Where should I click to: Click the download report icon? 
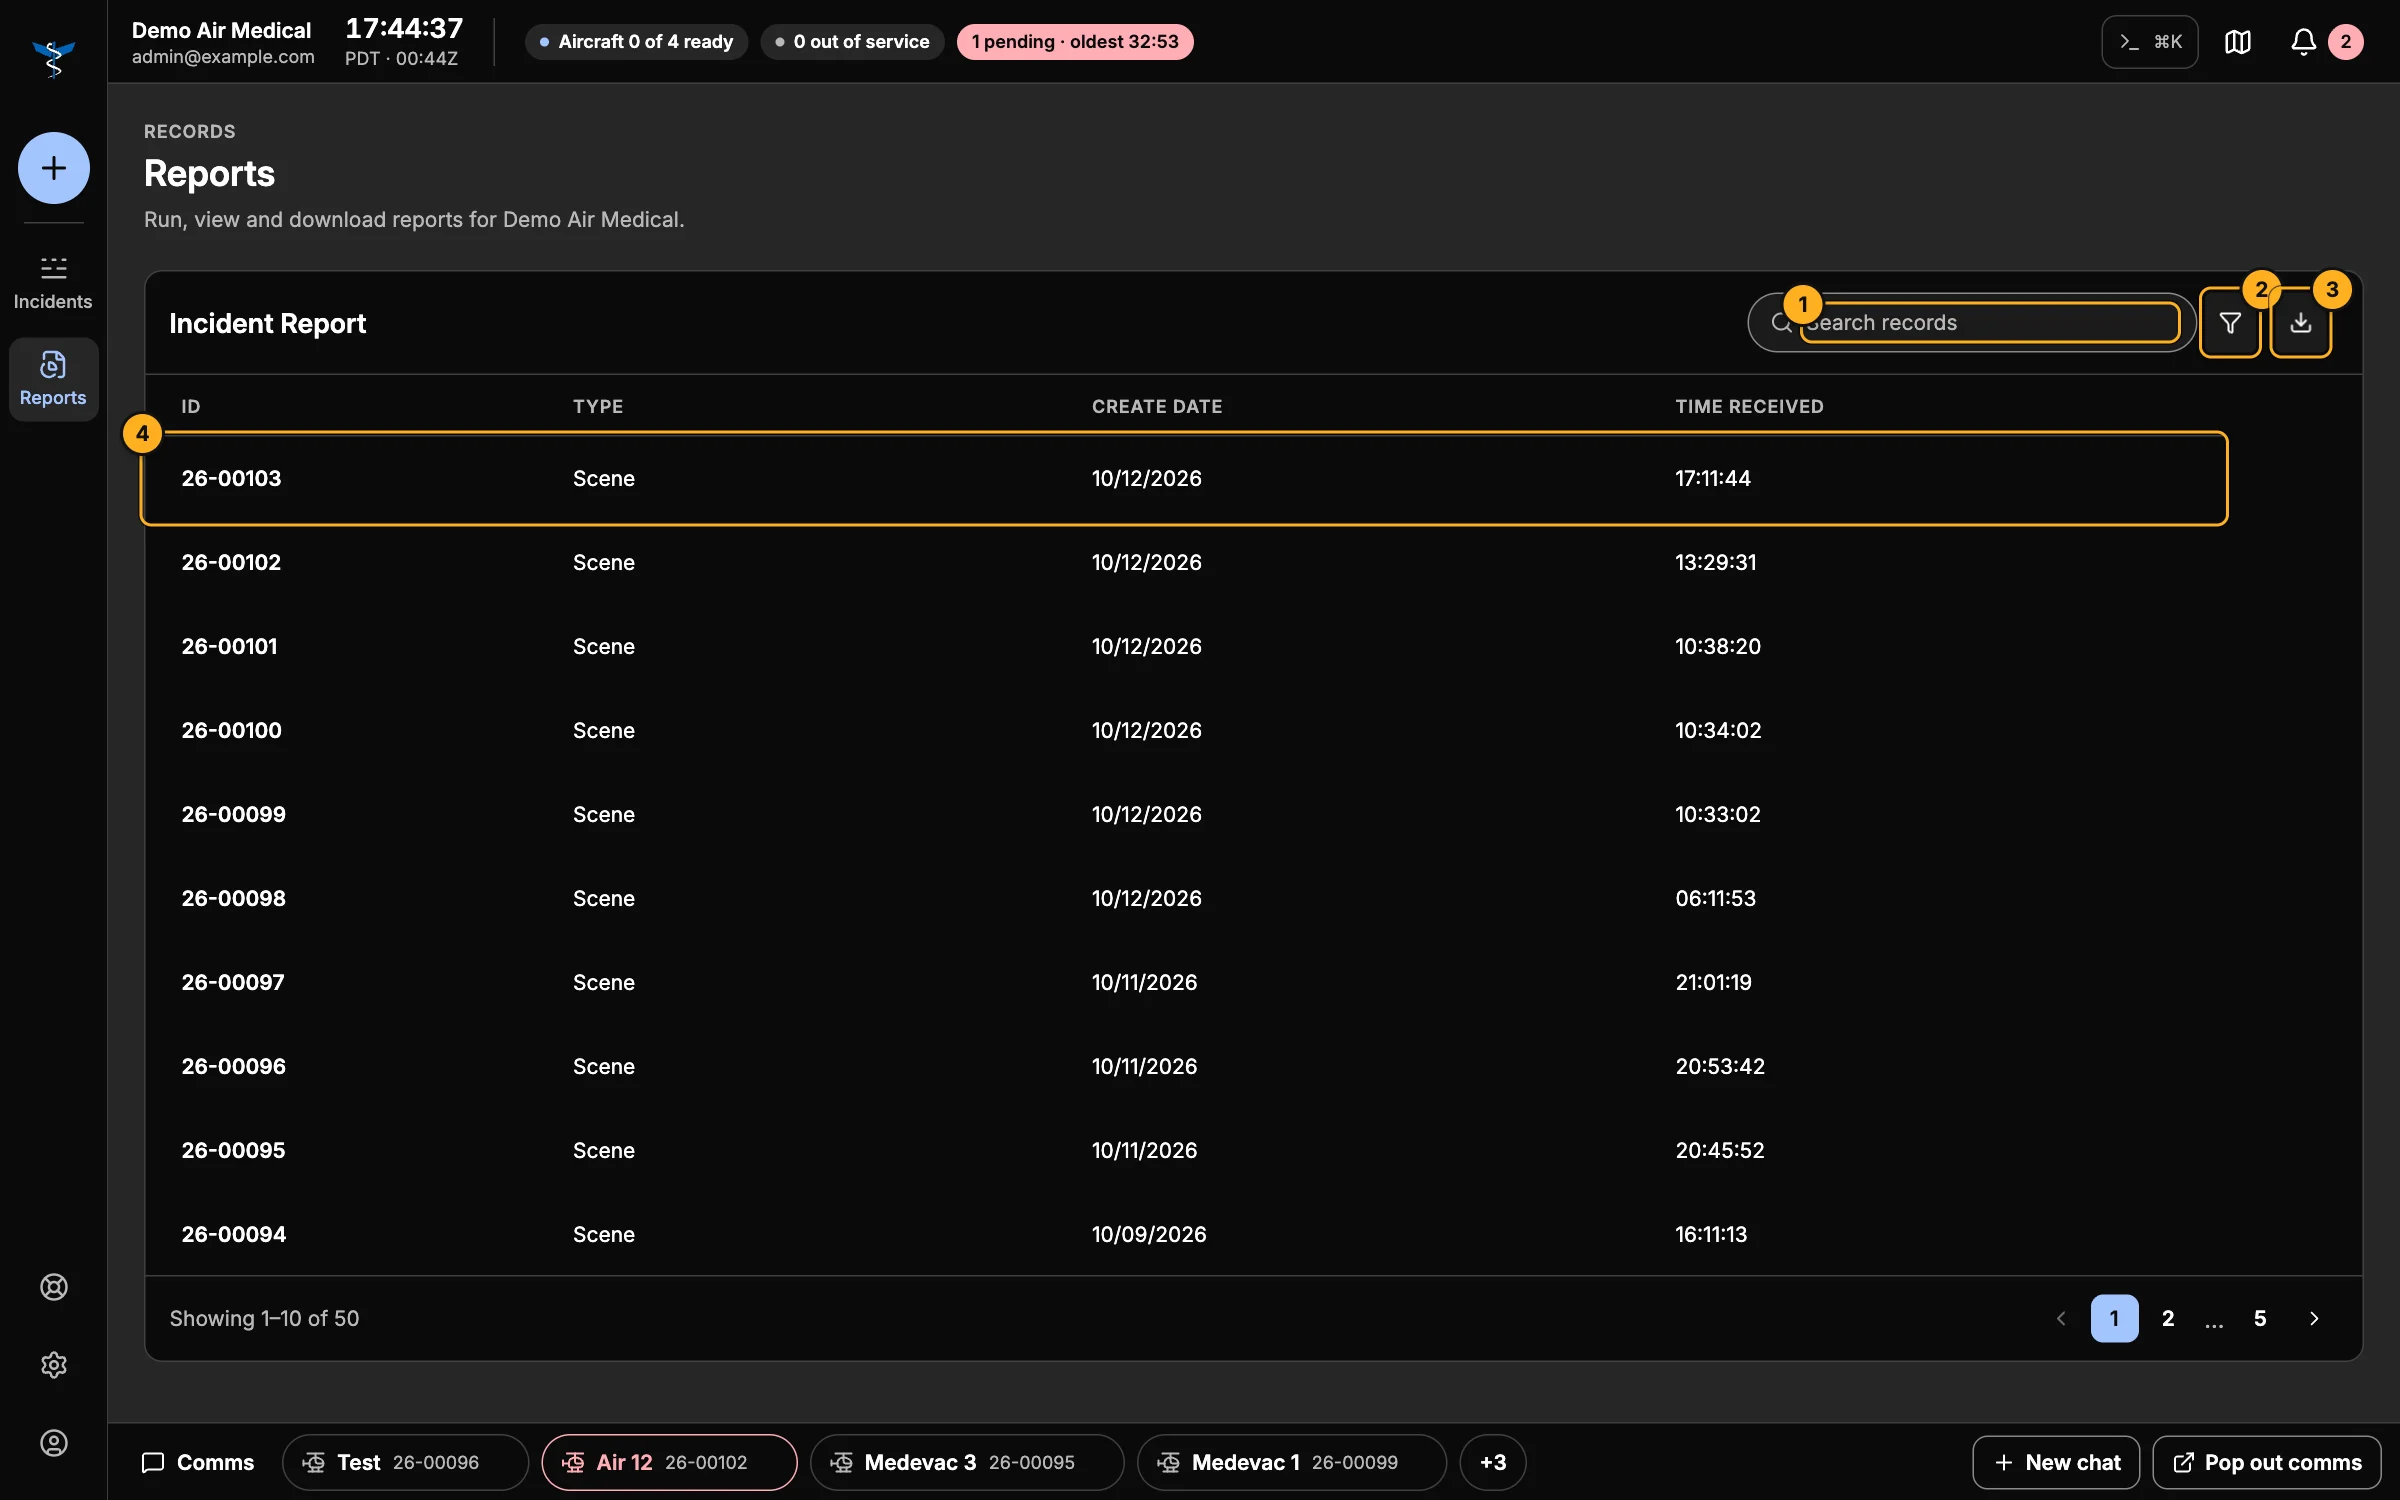pyautogui.click(x=2301, y=323)
